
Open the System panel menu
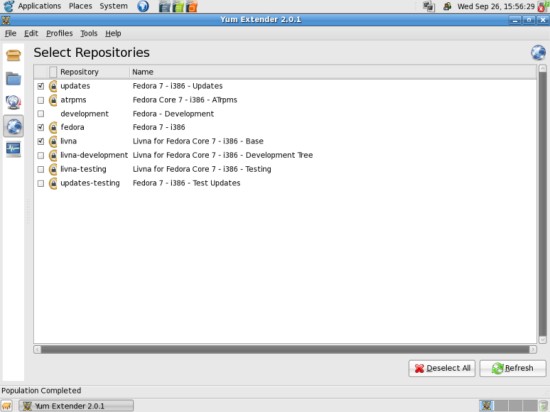pos(113,6)
